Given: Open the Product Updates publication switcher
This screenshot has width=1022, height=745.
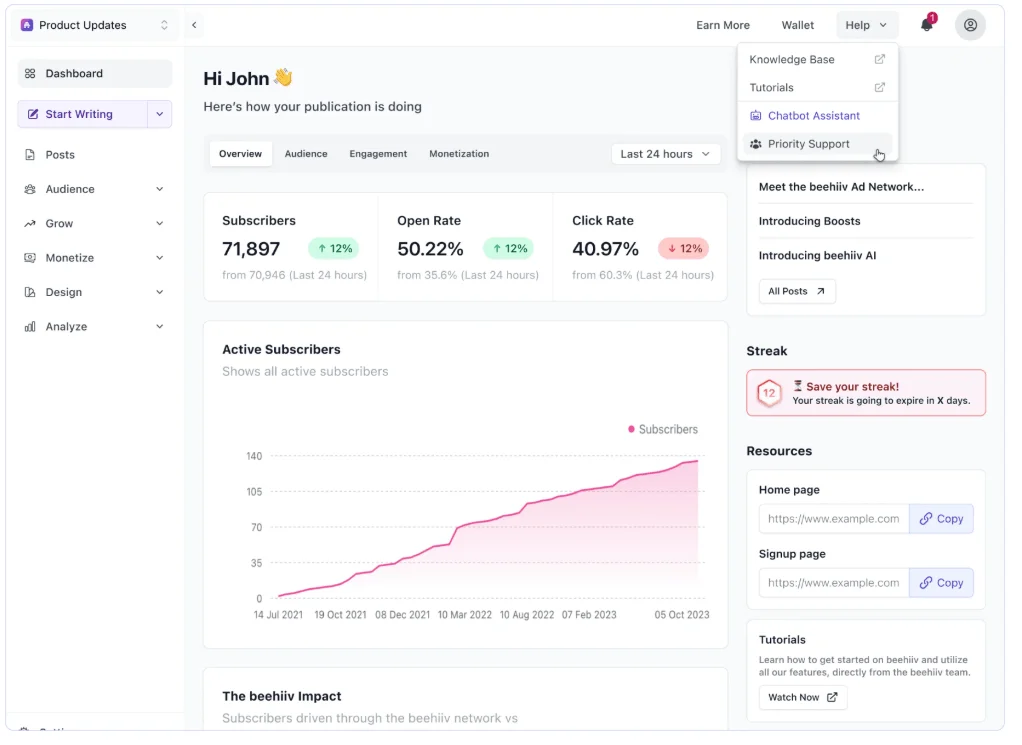Looking at the screenshot, I should tap(96, 25).
